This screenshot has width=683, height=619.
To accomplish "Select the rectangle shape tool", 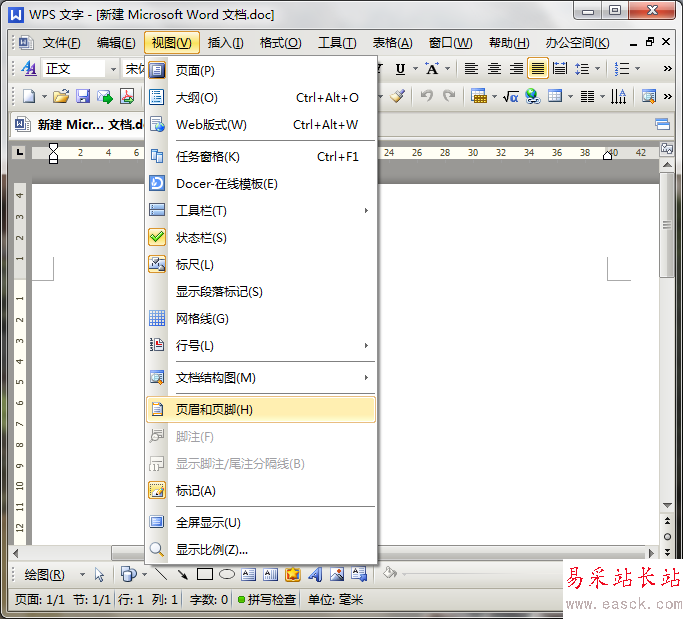I will 205,574.
